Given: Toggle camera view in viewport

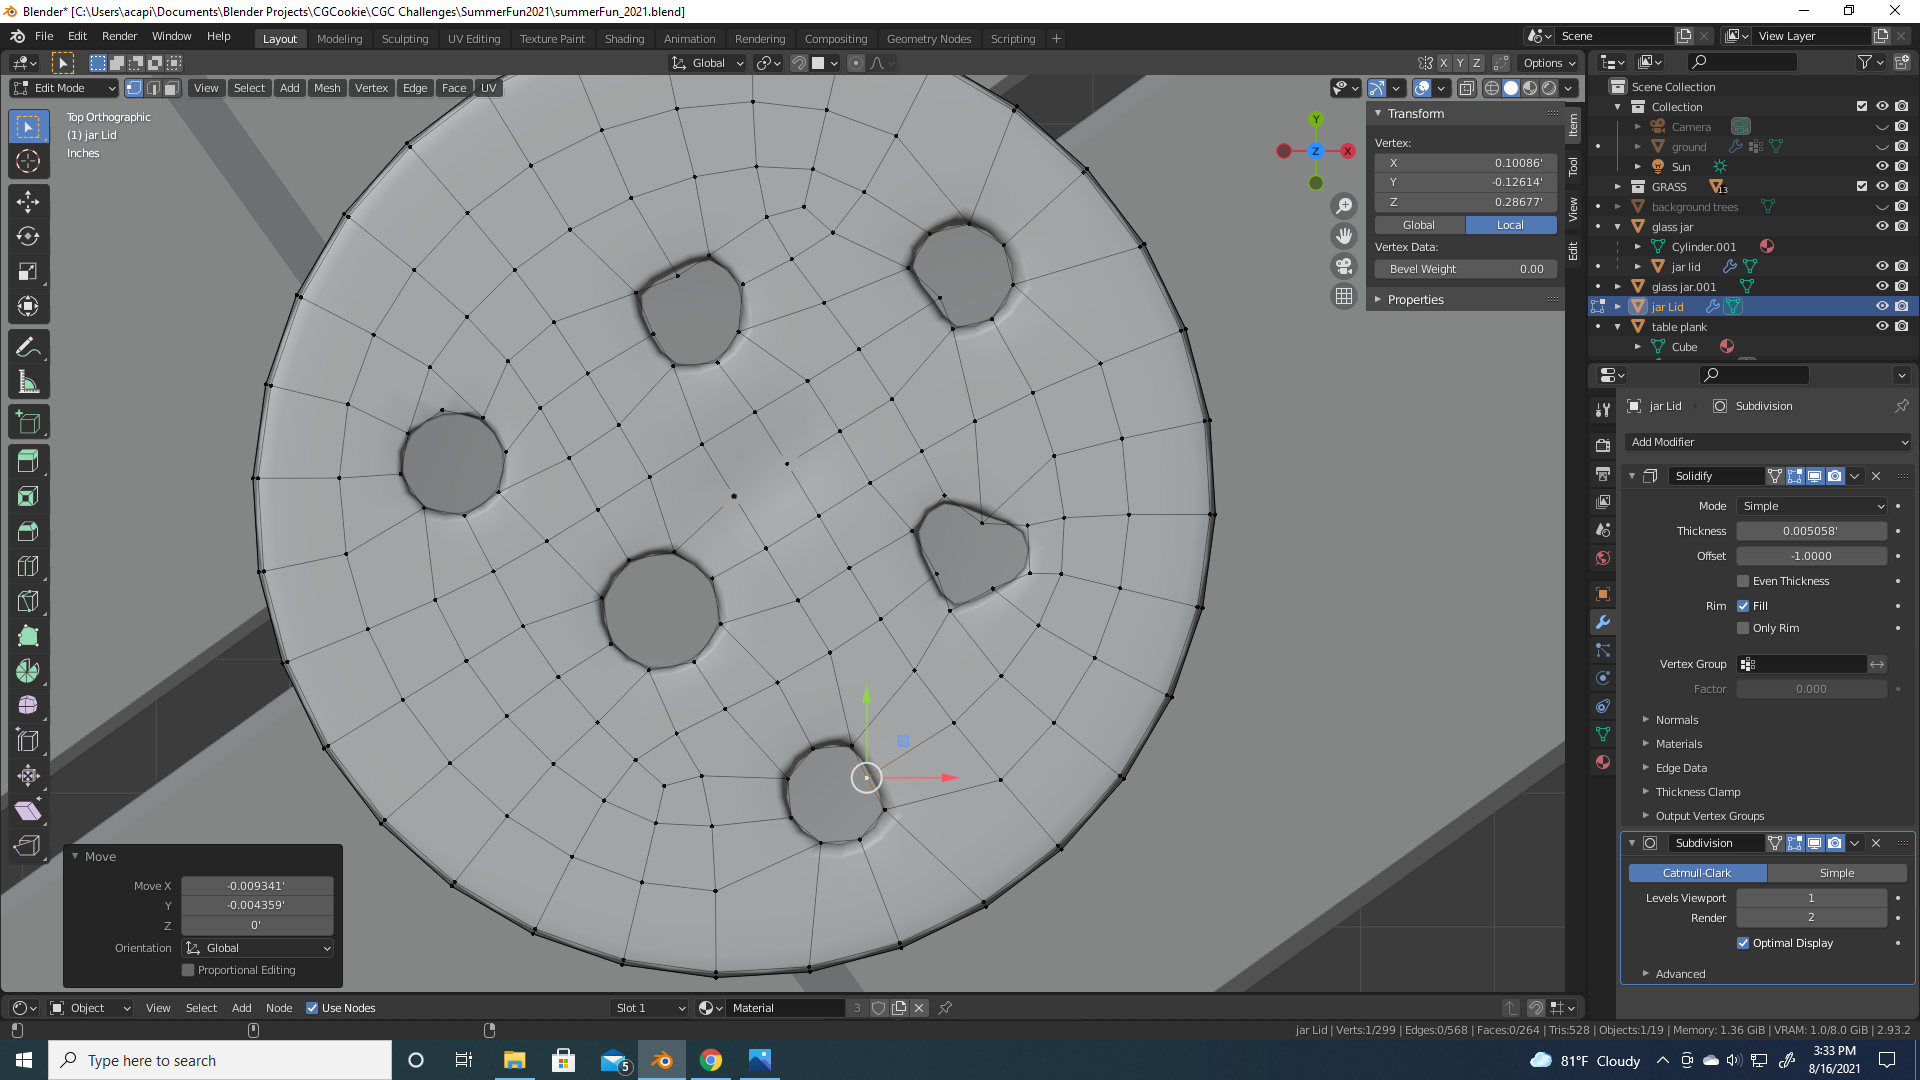Looking at the screenshot, I should tap(1344, 266).
